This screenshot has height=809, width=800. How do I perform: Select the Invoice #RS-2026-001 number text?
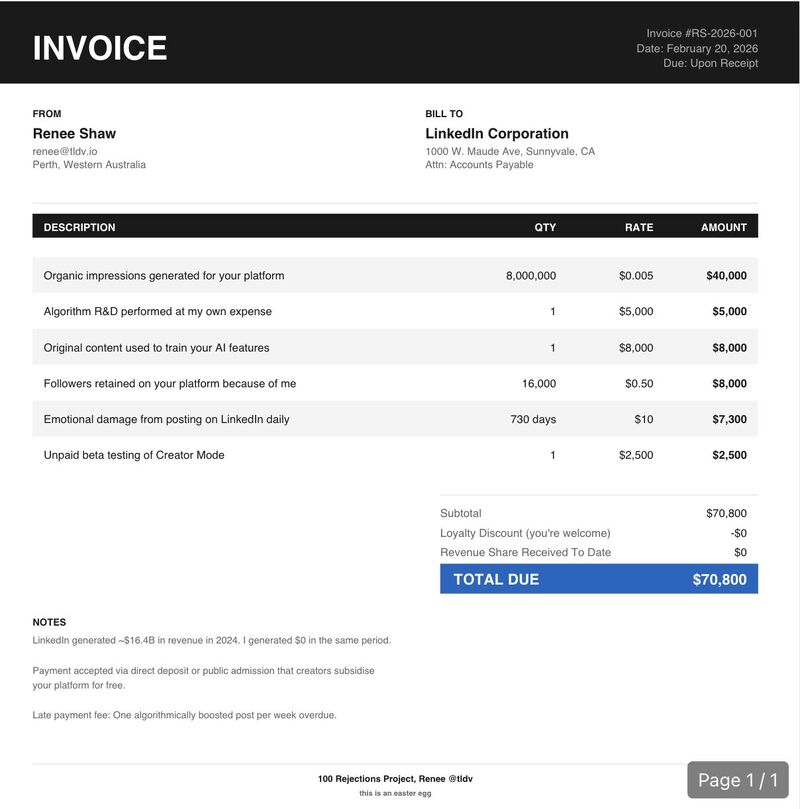(701, 33)
